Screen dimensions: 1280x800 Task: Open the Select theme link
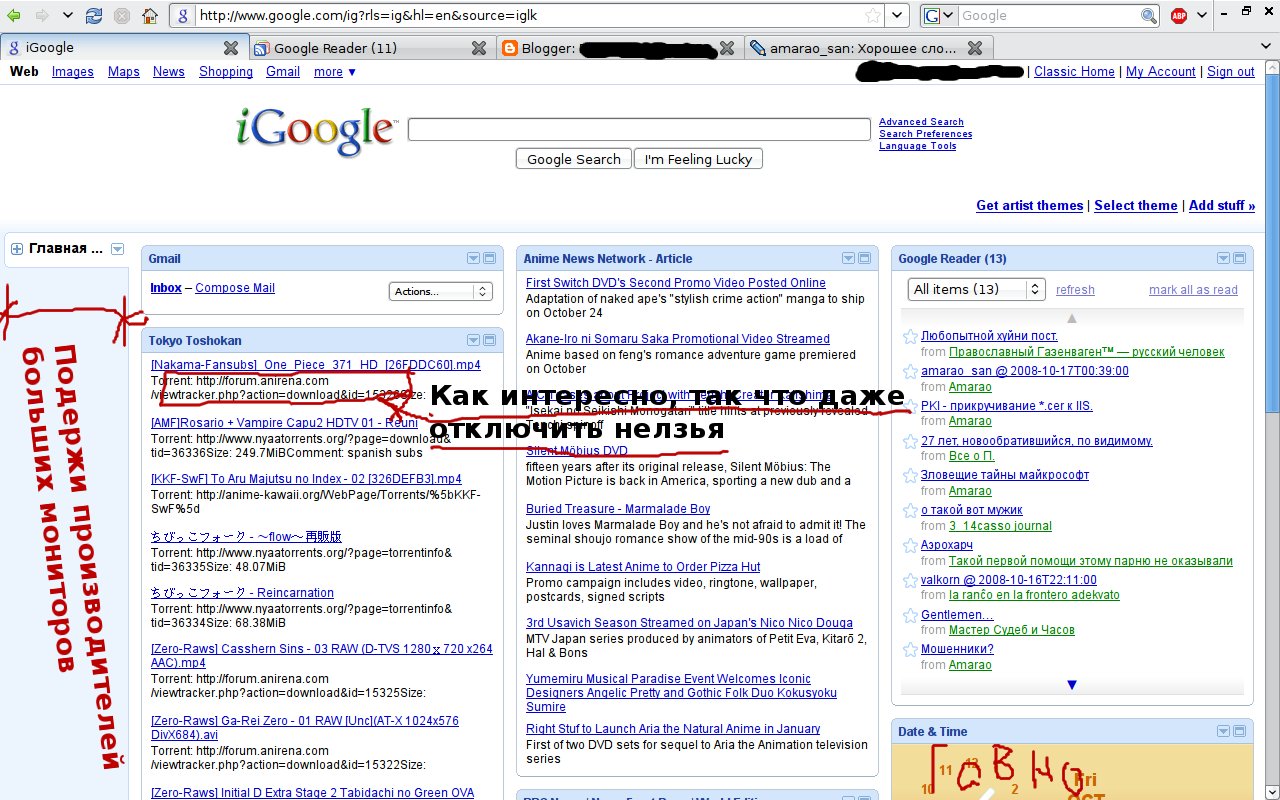tap(1136, 205)
